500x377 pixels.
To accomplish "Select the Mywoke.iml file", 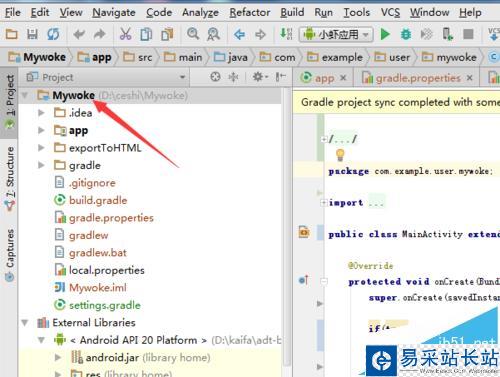I will pyautogui.click(x=90, y=288).
